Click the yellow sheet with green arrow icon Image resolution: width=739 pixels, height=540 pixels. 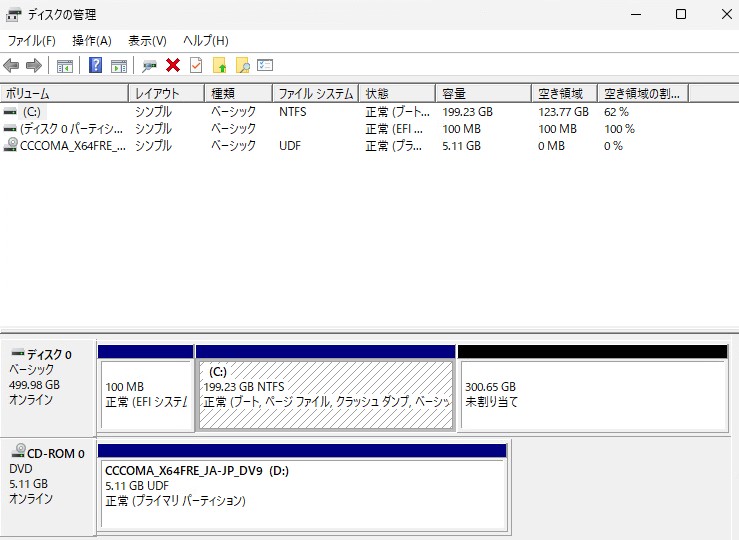coord(220,65)
